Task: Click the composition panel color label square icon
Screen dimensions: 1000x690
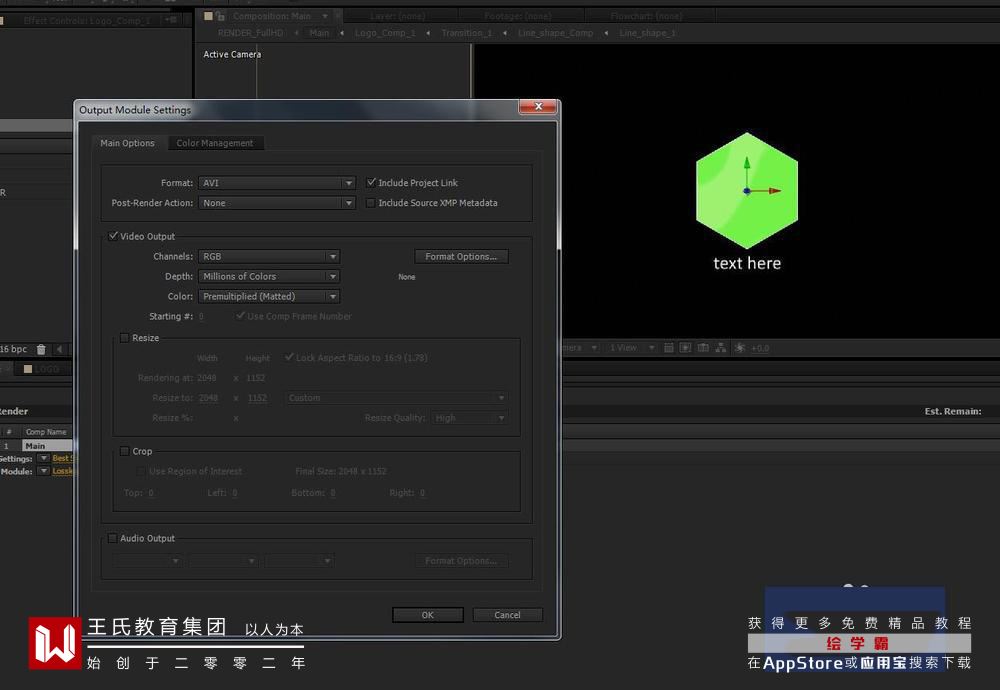Action: [x=208, y=16]
